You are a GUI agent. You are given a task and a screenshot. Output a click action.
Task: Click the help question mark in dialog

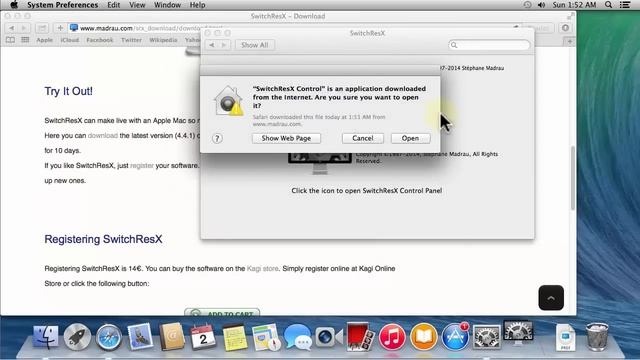click(217, 138)
